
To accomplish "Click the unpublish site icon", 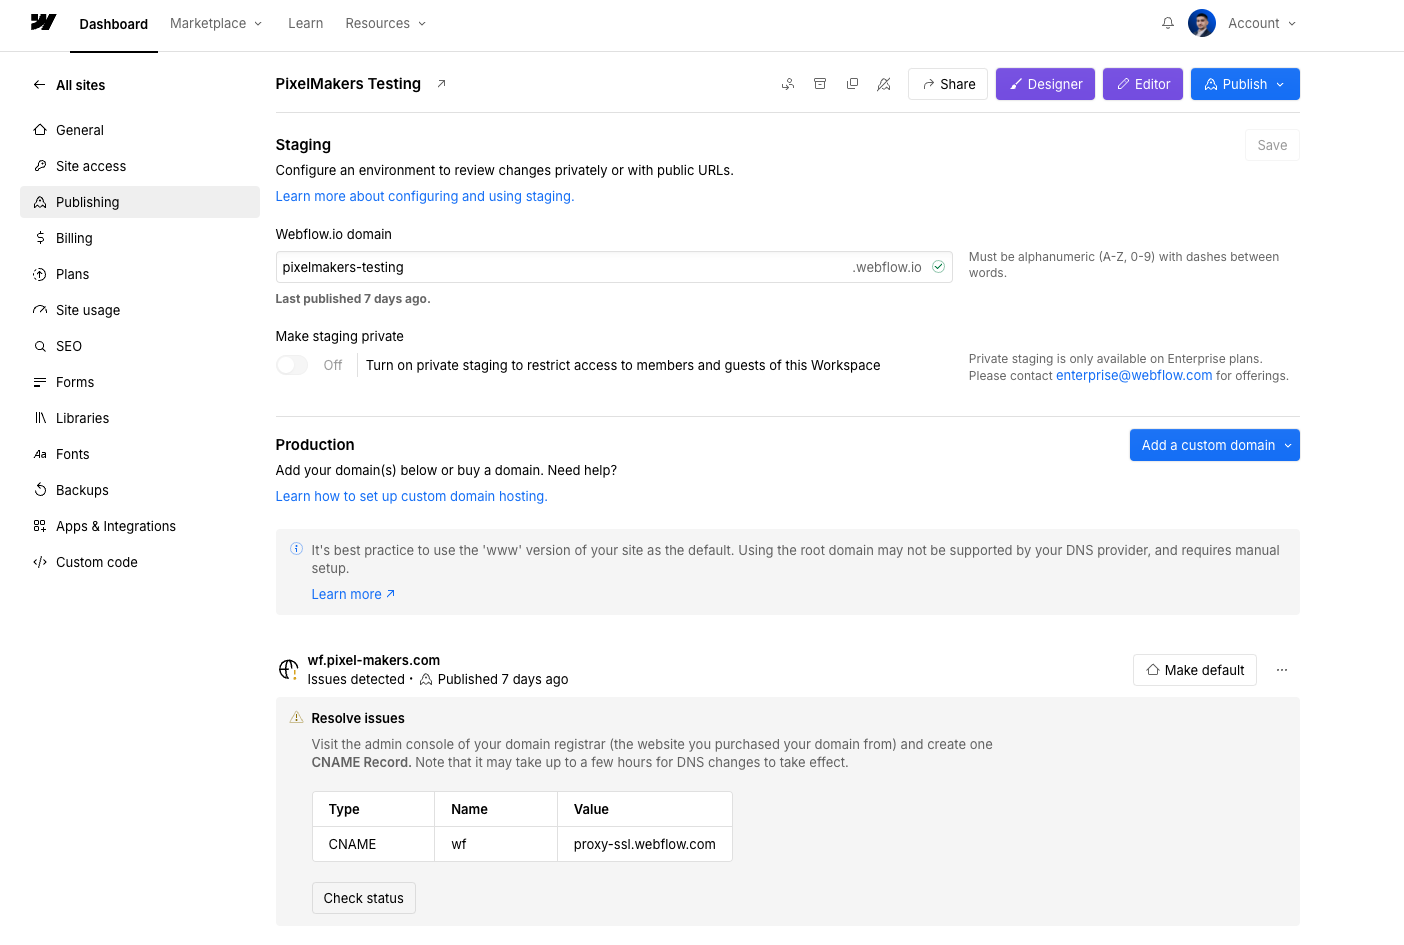I will (884, 84).
